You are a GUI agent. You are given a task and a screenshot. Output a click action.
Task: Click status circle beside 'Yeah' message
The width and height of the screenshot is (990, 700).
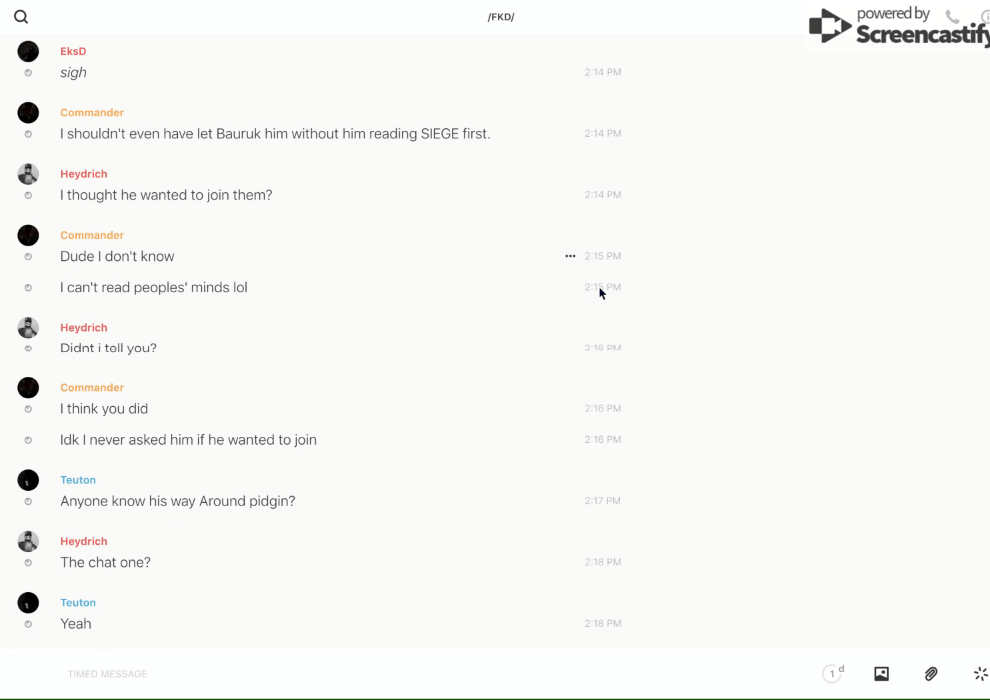[28, 624]
